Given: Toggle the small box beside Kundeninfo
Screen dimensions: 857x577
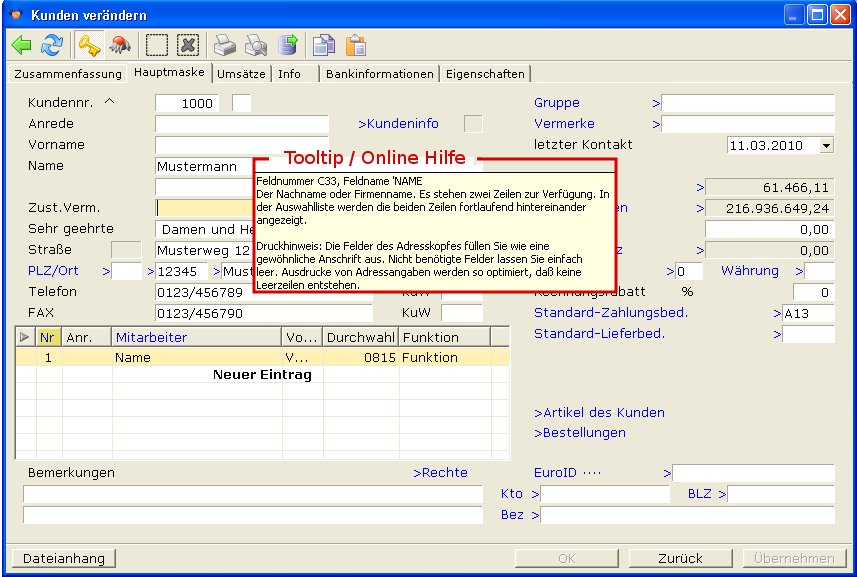Looking at the screenshot, I should [x=473, y=124].
